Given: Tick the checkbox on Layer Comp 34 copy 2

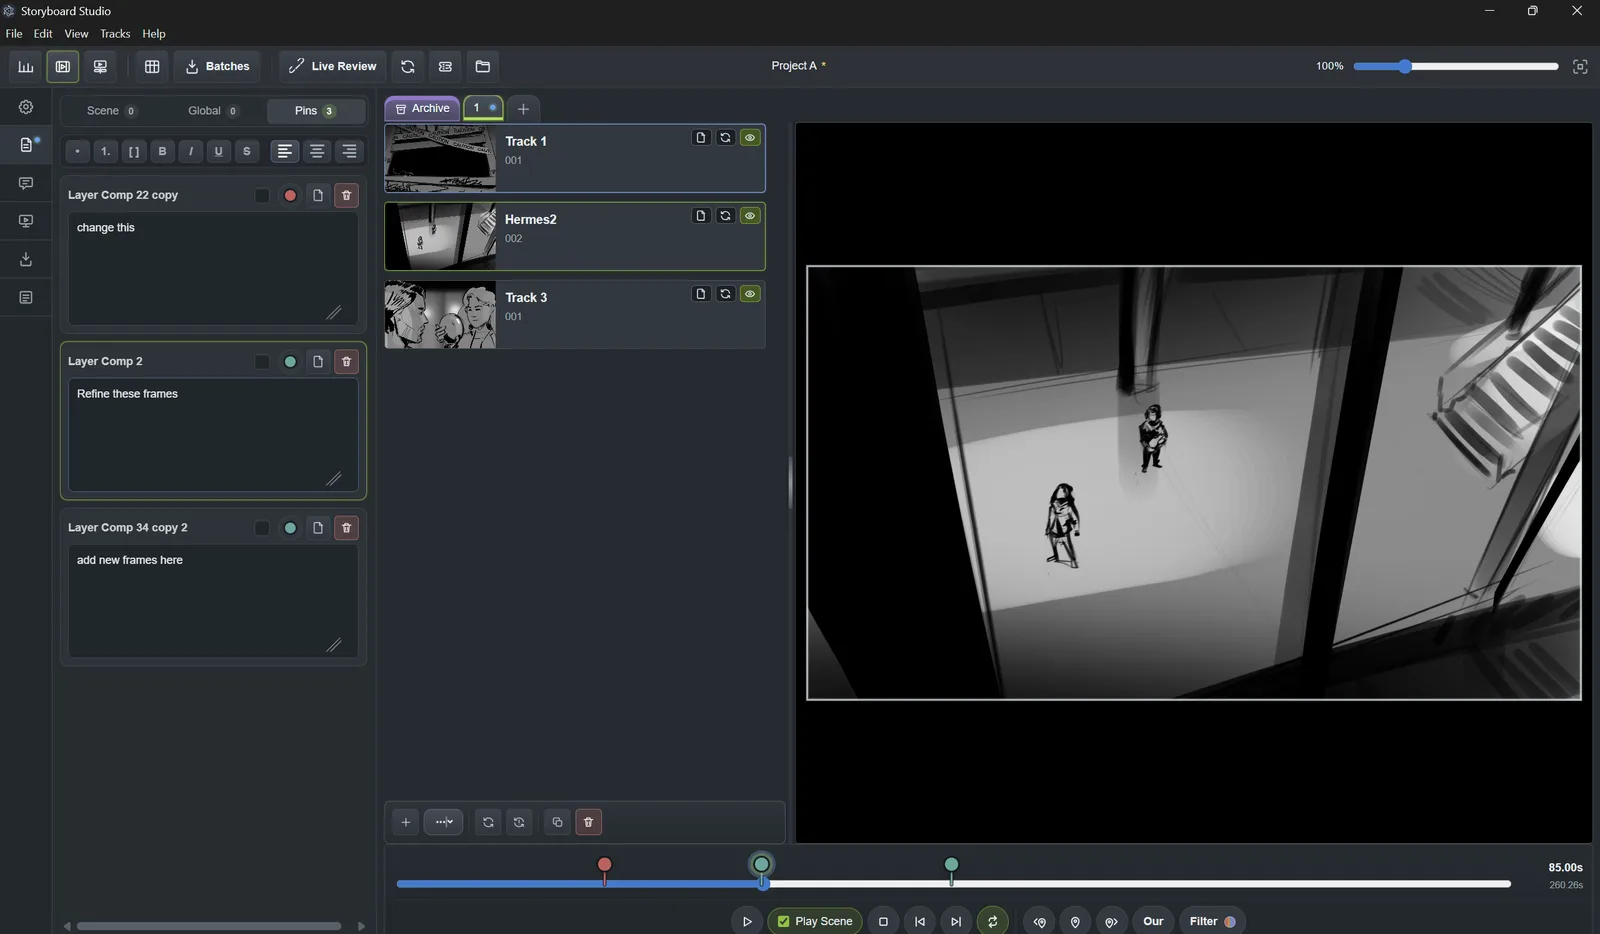Looking at the screenshot, I should click(262, 527).
